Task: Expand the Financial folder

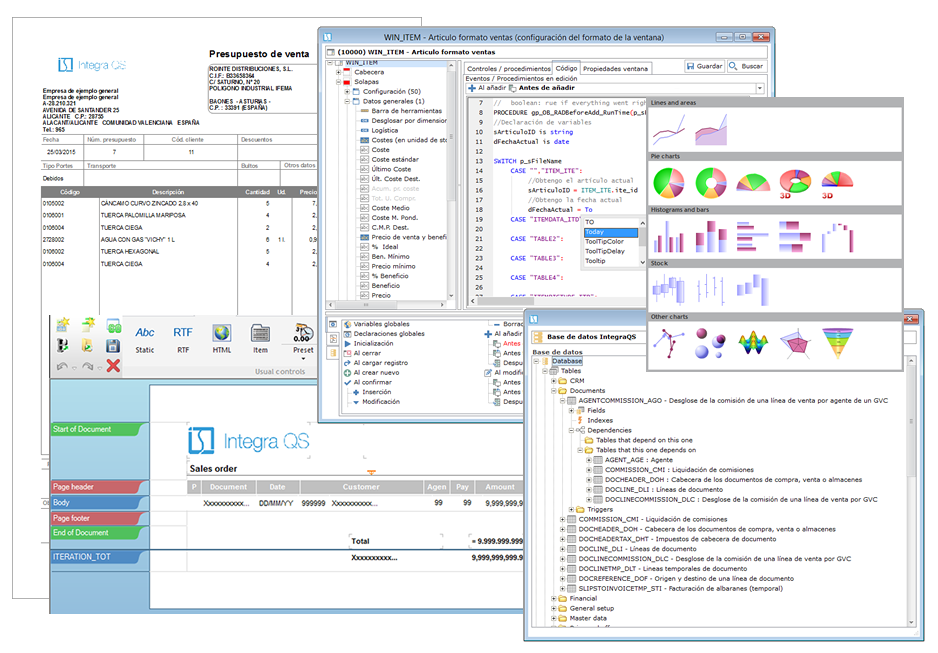Action: [554, 599]
